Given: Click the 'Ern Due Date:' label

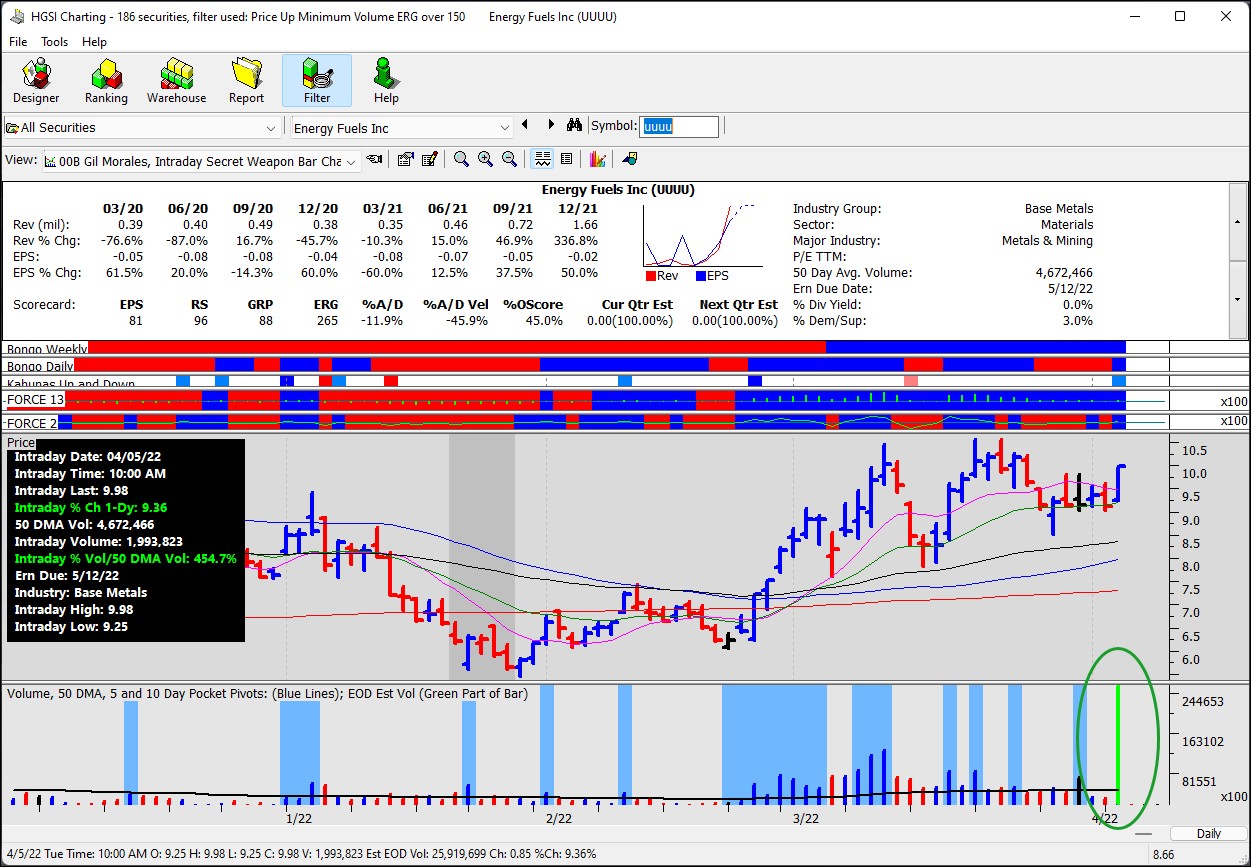Looking at the screenshot, I should [832, 289].
